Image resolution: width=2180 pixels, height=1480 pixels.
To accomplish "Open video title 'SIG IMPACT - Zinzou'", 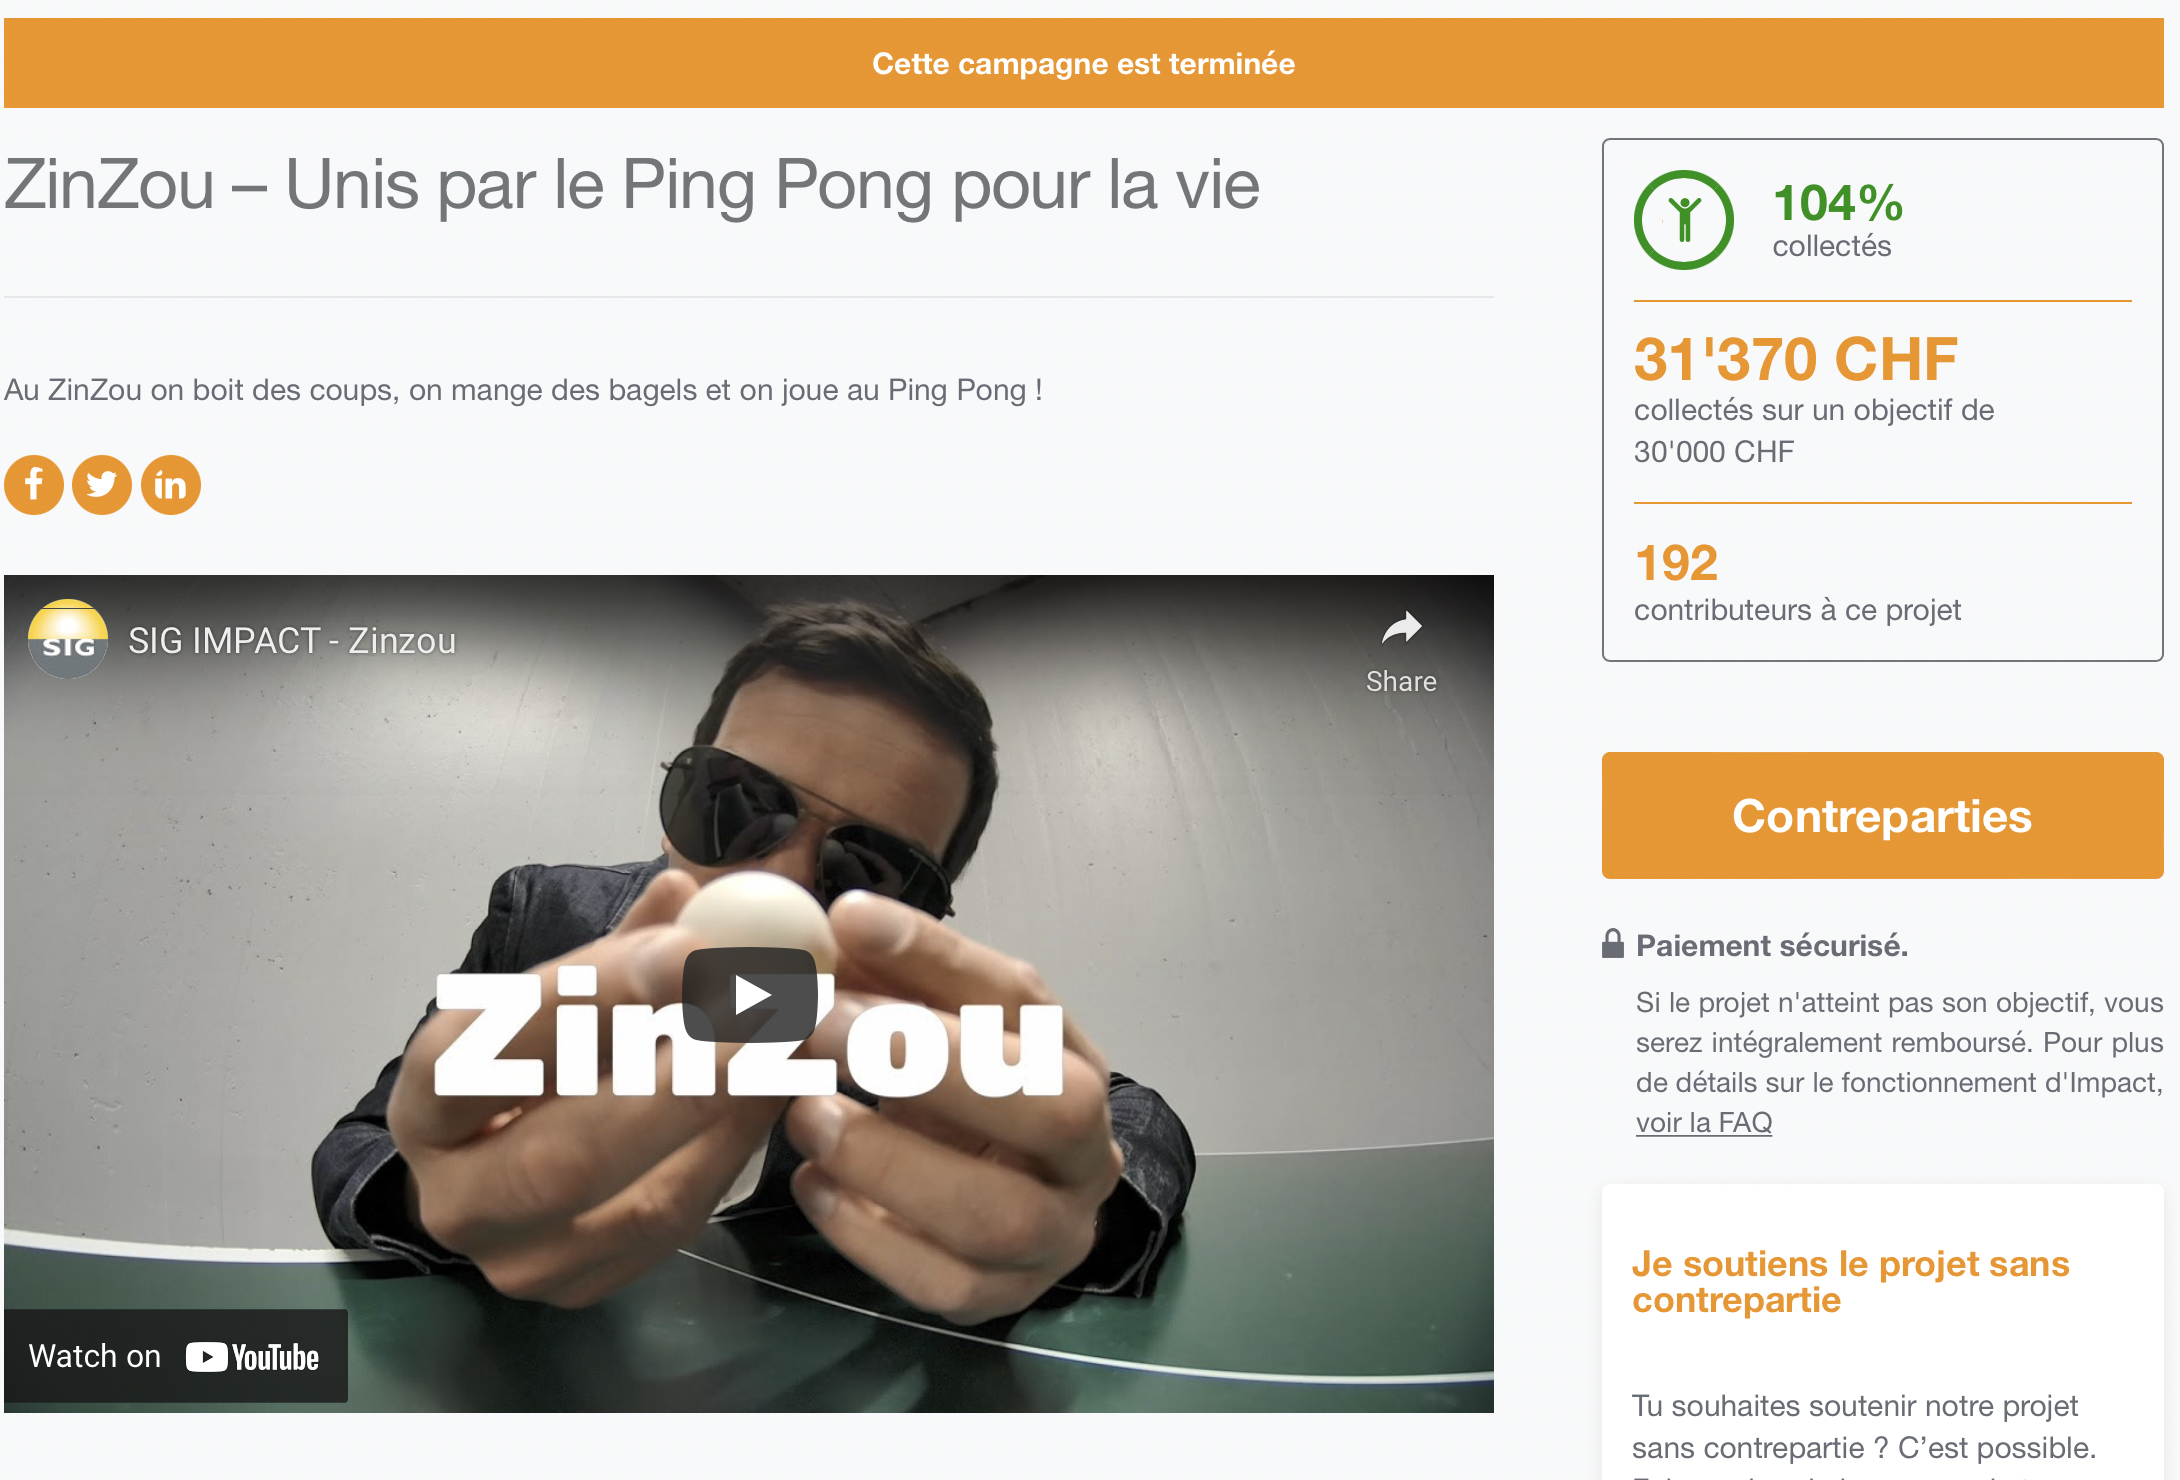I will [292, 641].
